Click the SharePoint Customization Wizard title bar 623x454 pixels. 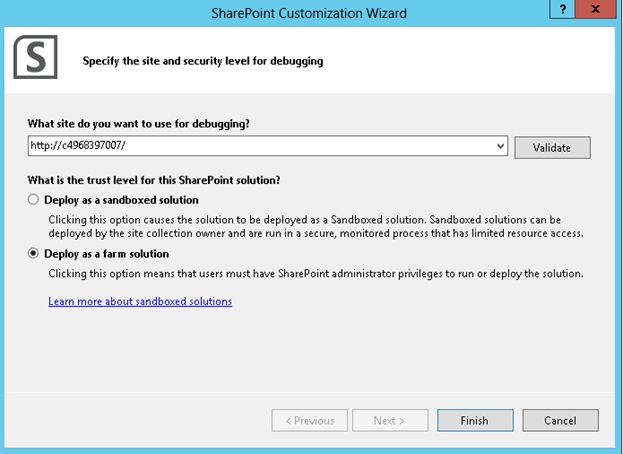coord(310,12)
